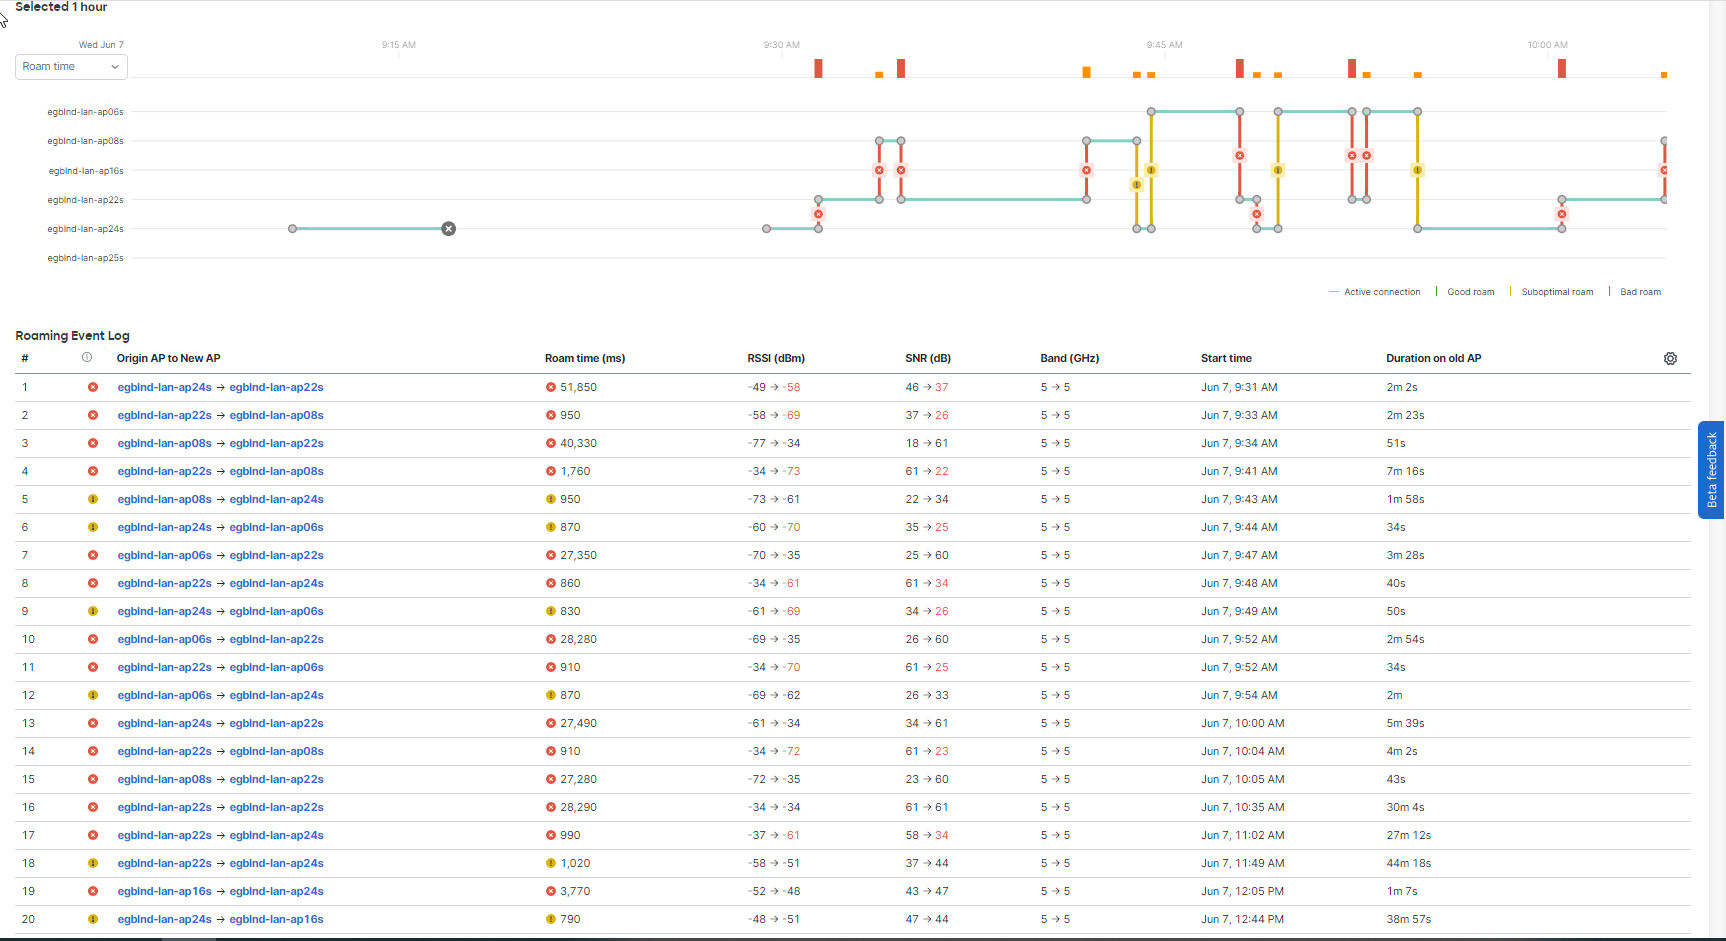This screenshot has height=941, width=1726.
Task: Toggle the Bad roam legend item
Action: click(x=1640, y=291)
